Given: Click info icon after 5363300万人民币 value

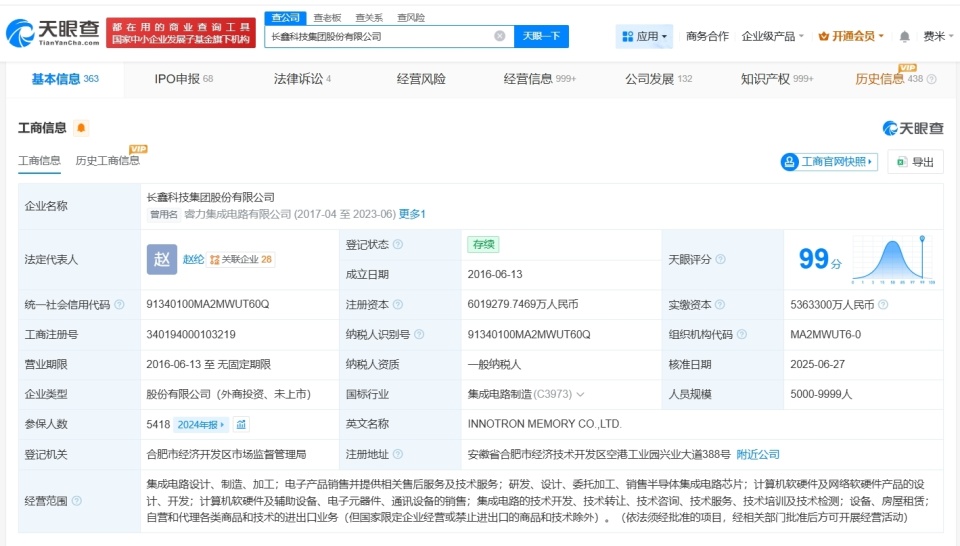Looking at the screenshot, I should tap(883, 304).
